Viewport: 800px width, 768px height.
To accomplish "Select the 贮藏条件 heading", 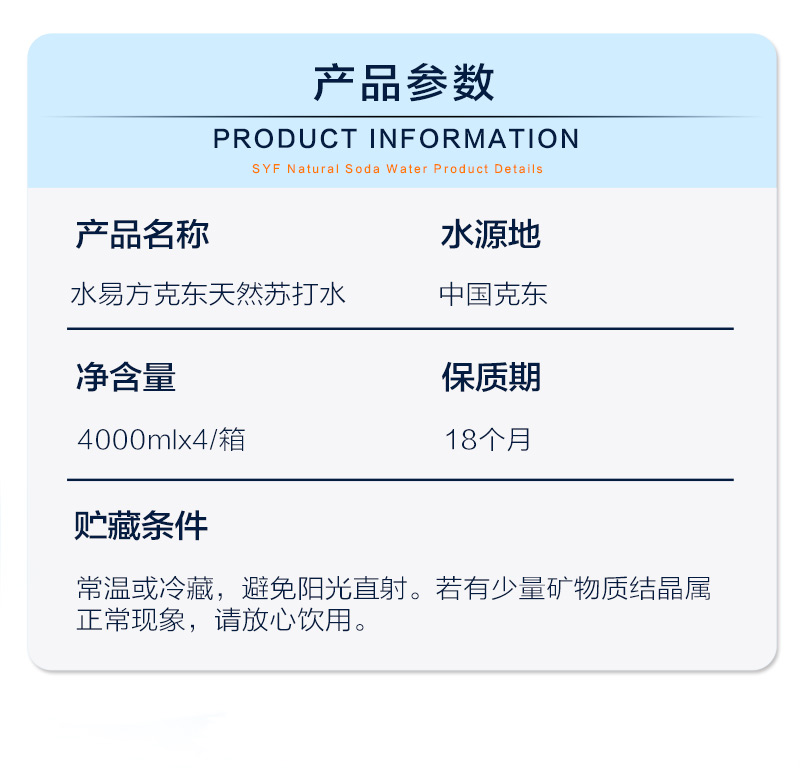I will point(141,525).
